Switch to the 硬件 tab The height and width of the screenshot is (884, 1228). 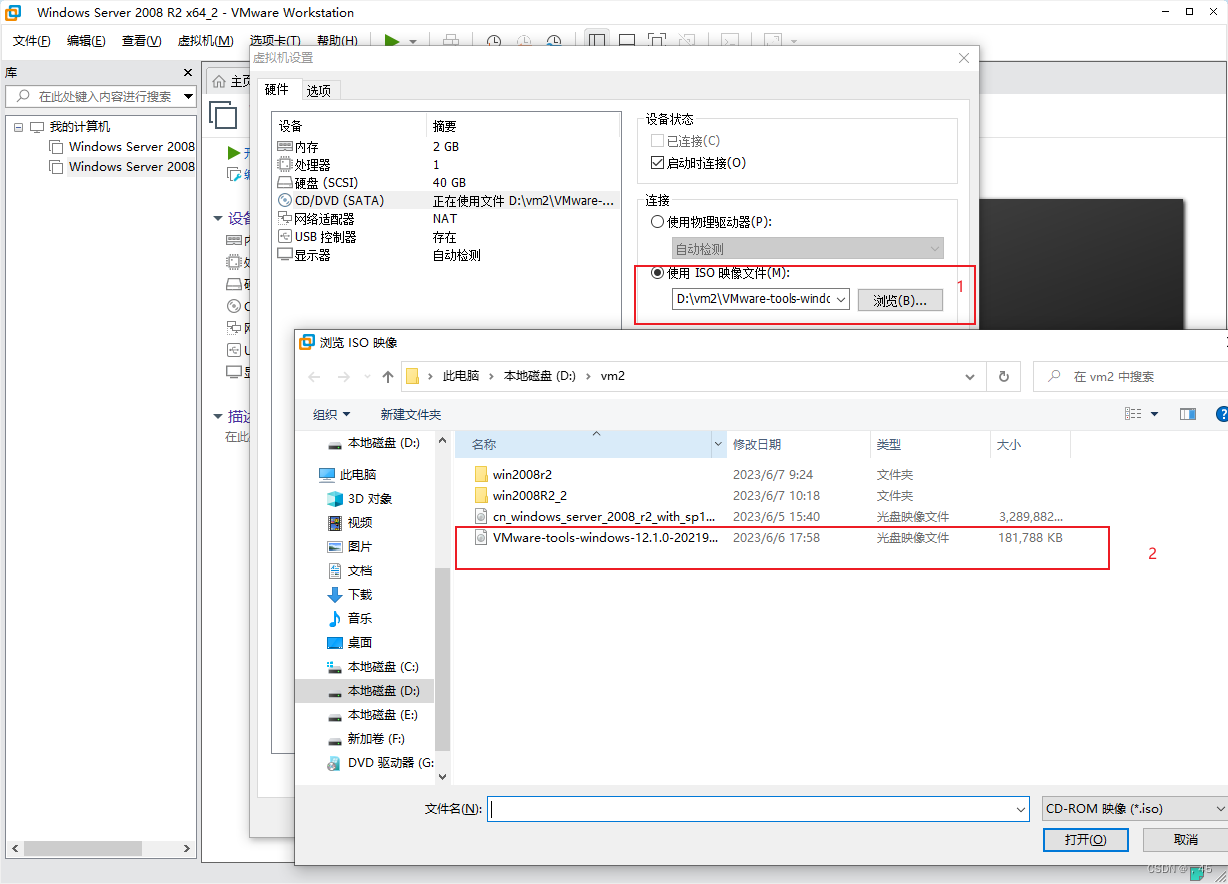(x=277, y=89)
